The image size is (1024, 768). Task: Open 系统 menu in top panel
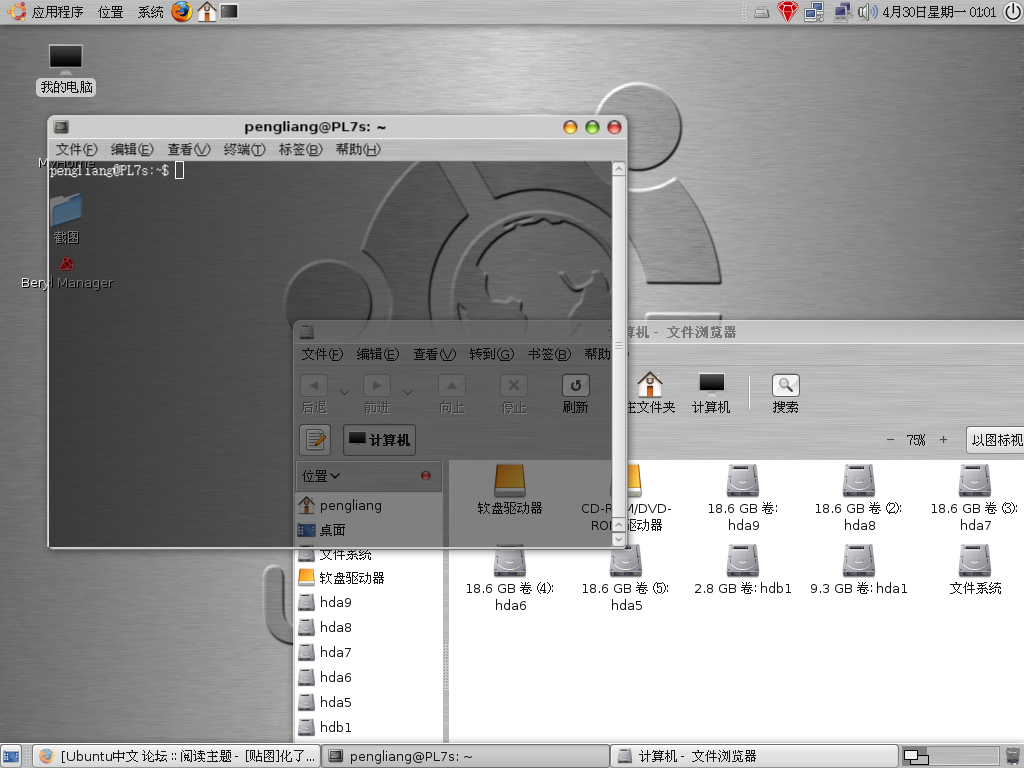pos(150,12)
